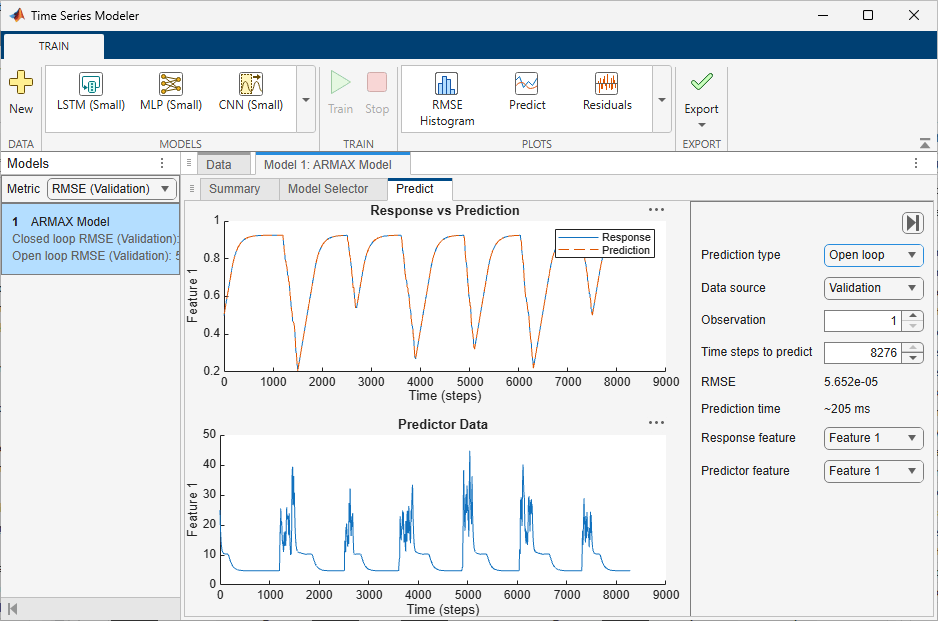Open document area three-dot options menu
The width and height of the screenshot is (938, 621).
[915, 163]
